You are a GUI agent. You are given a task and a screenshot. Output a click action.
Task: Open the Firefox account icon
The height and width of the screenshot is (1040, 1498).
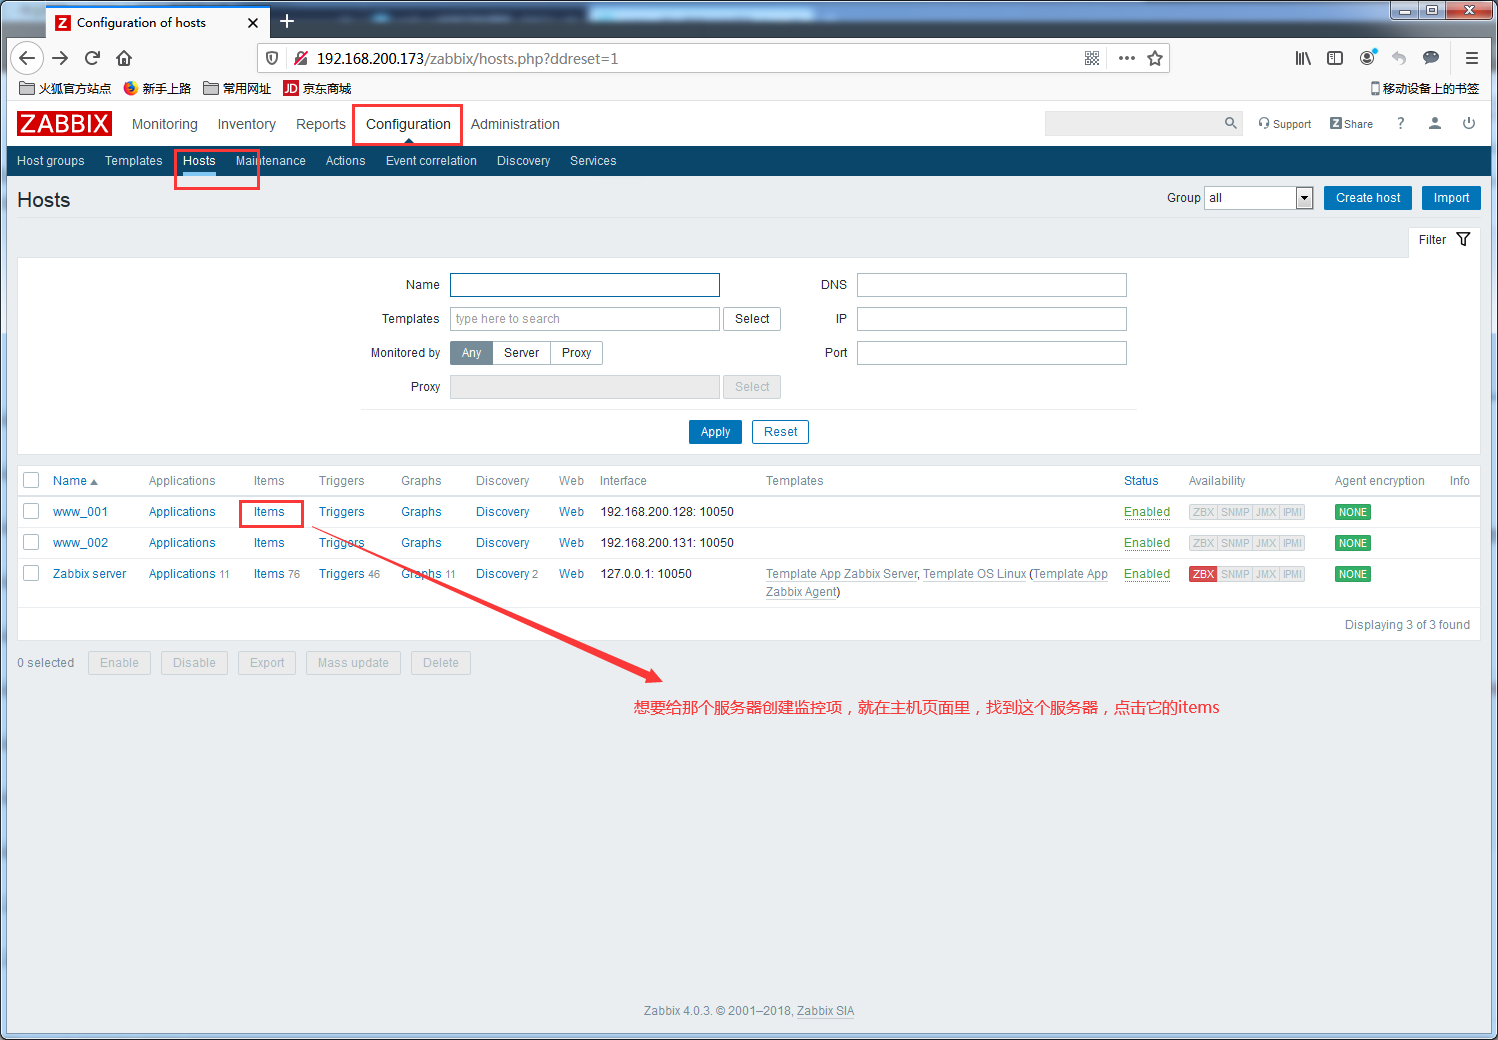1367,58
